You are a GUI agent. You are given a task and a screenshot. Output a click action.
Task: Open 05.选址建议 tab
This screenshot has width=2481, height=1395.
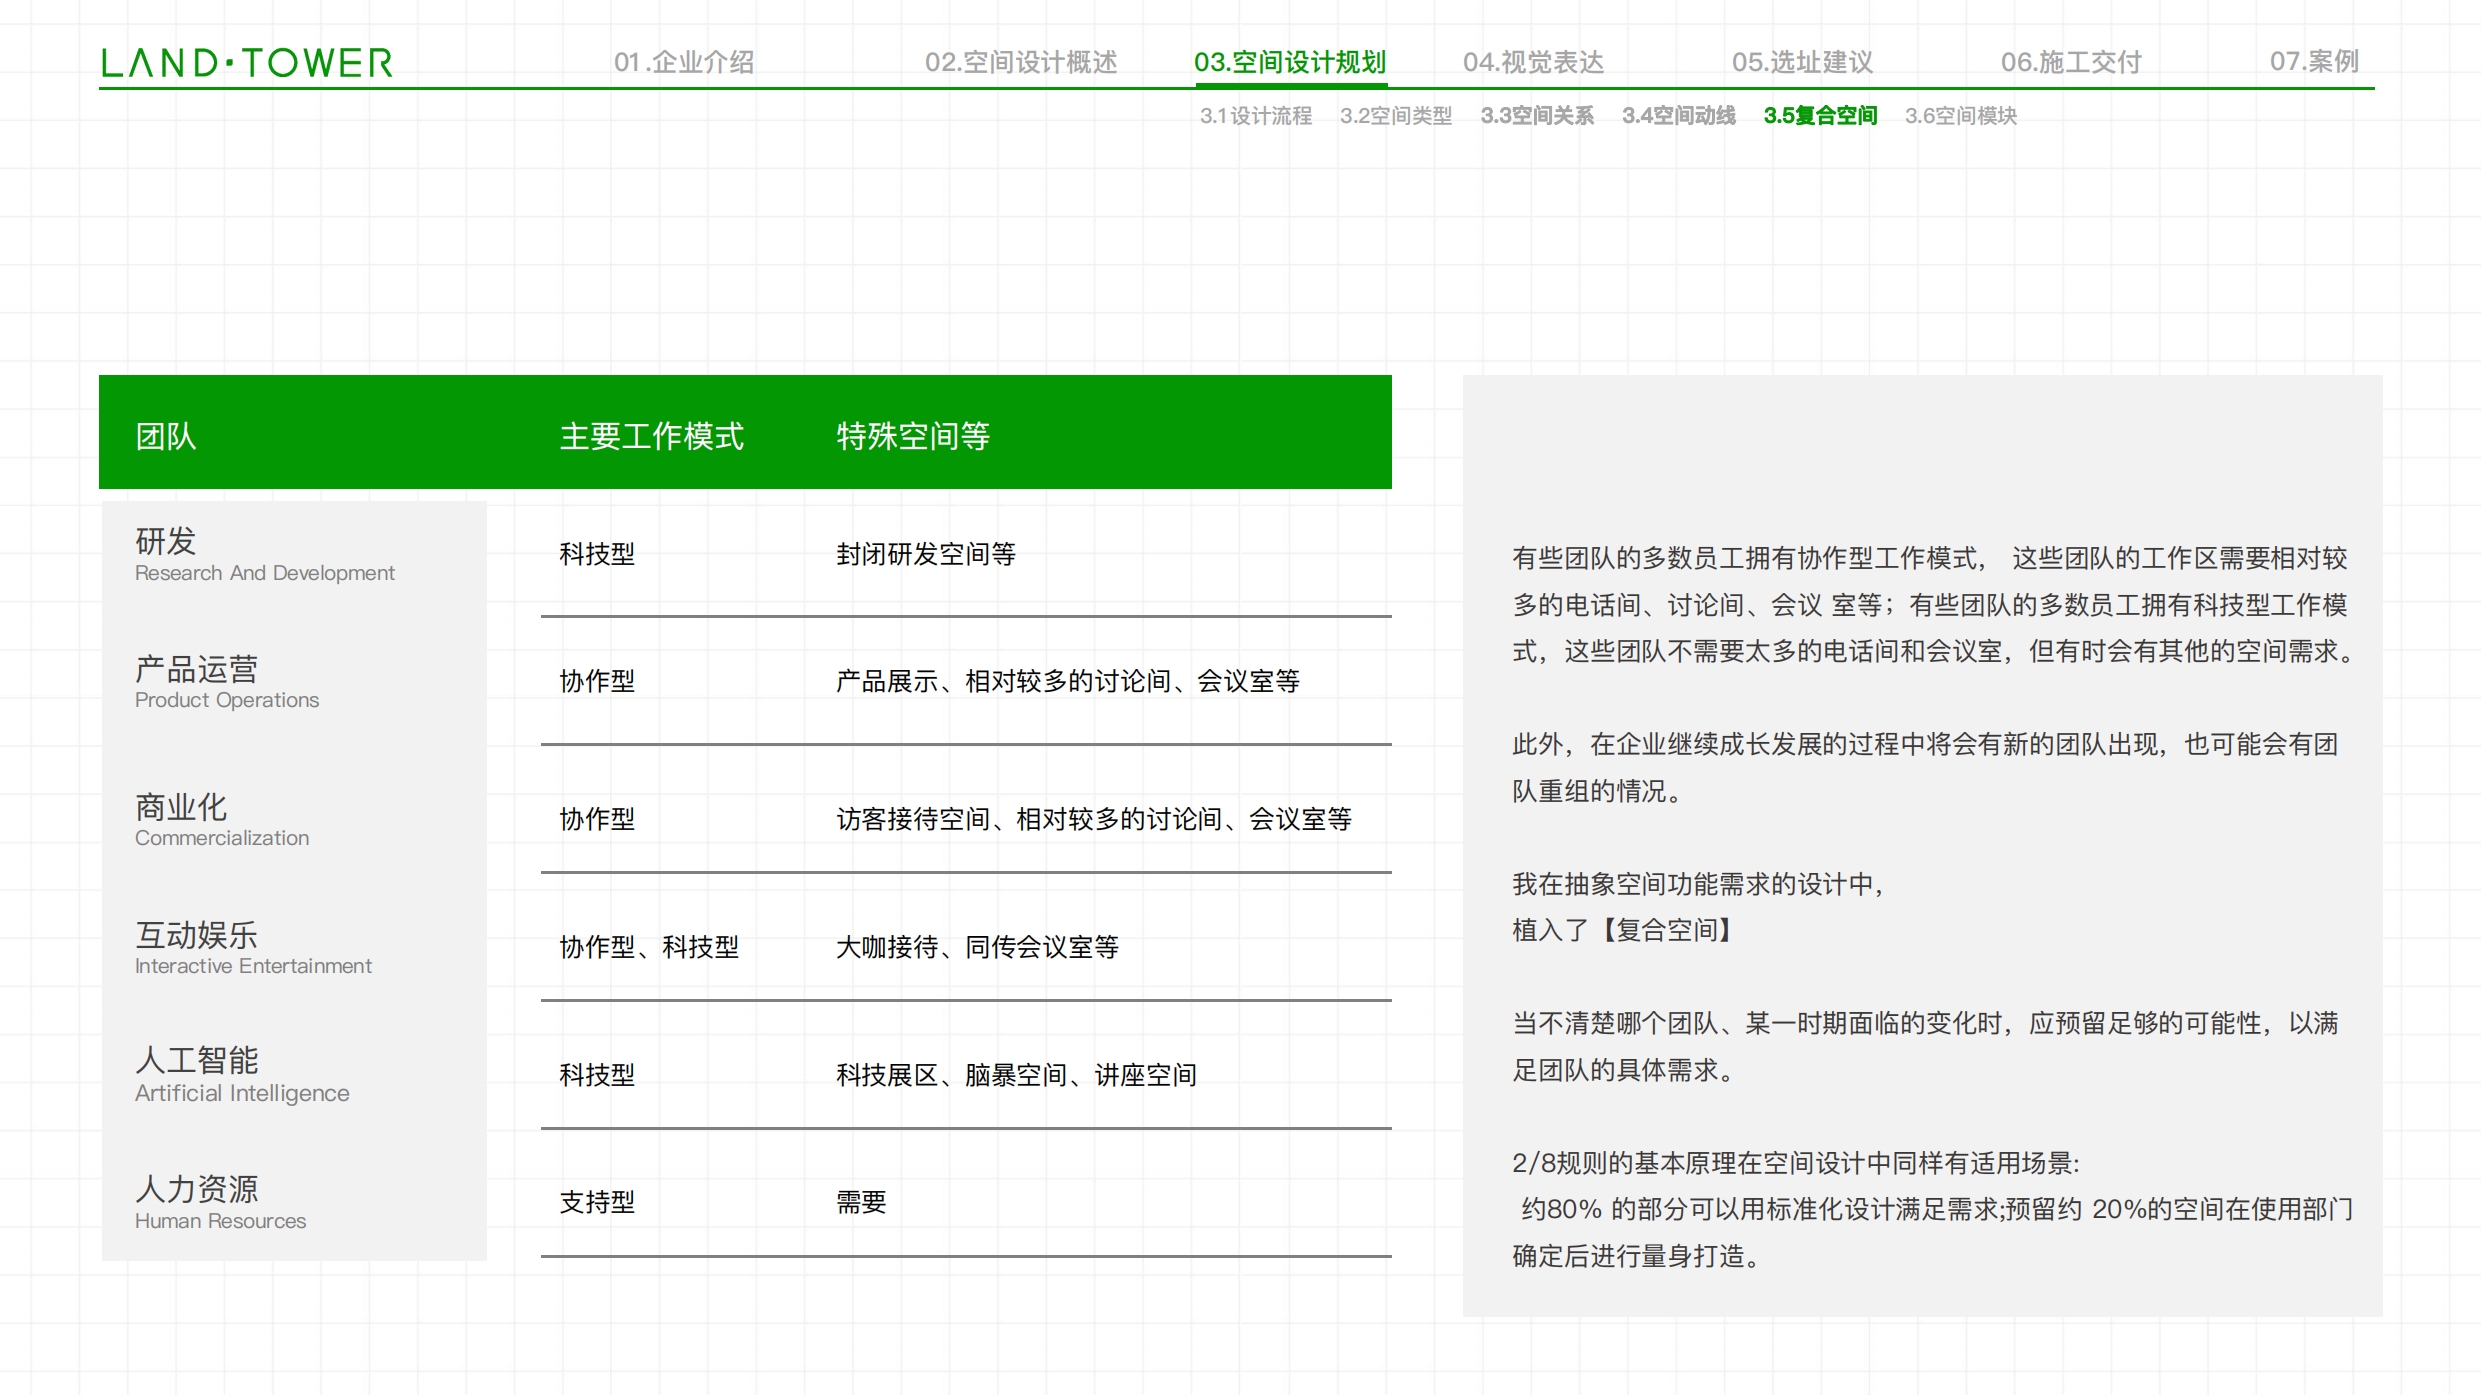tap(1802, 62)
